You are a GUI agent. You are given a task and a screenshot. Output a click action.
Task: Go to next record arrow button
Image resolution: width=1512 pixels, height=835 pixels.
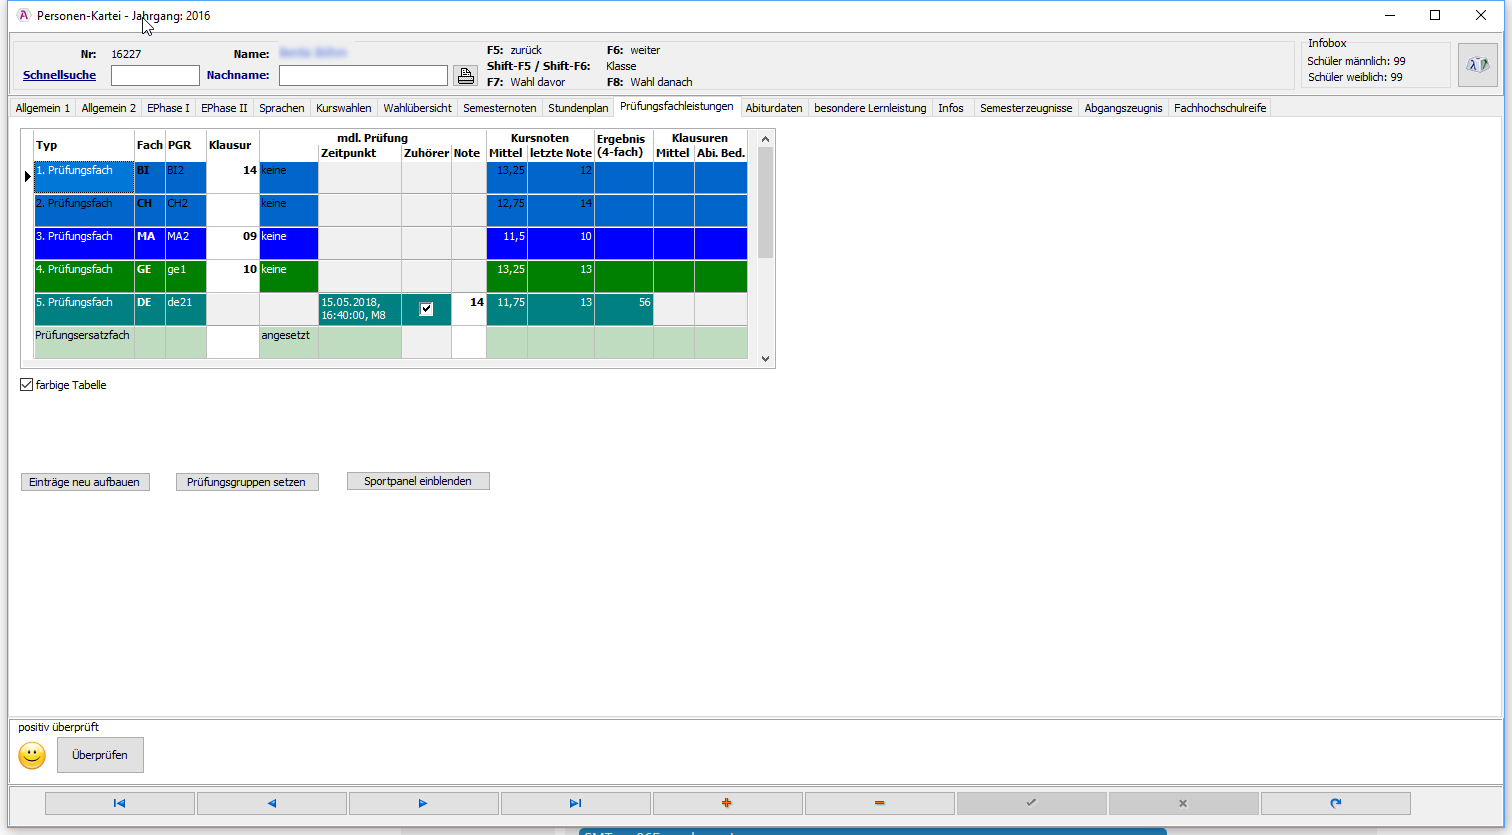click(x=424, y=803)
